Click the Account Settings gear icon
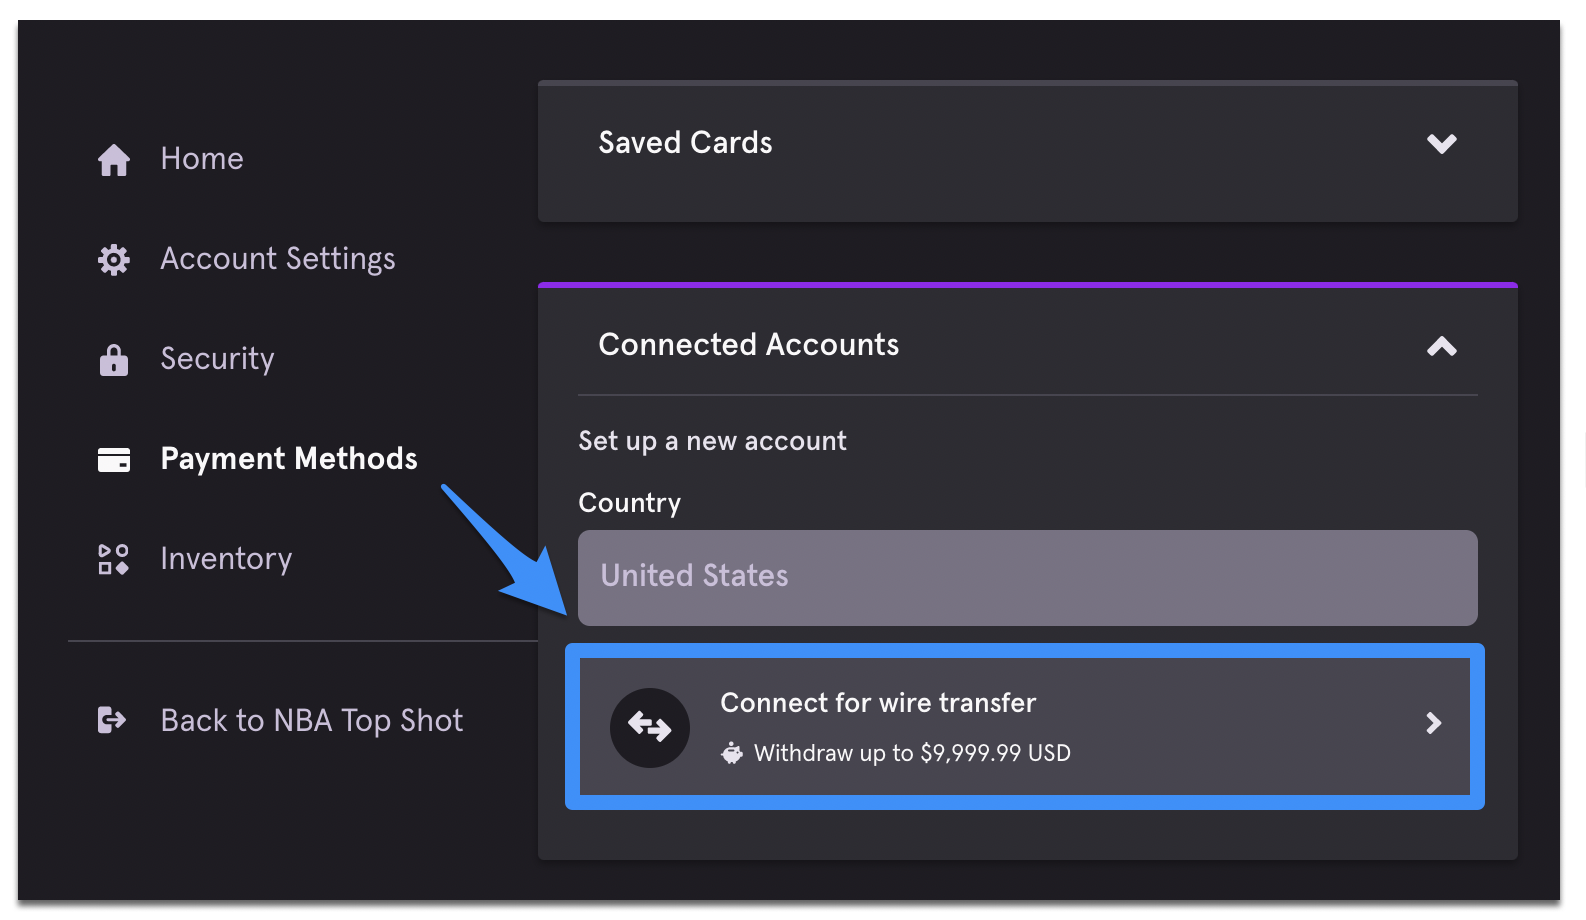The image size is (1586, 920). [114, 260]
